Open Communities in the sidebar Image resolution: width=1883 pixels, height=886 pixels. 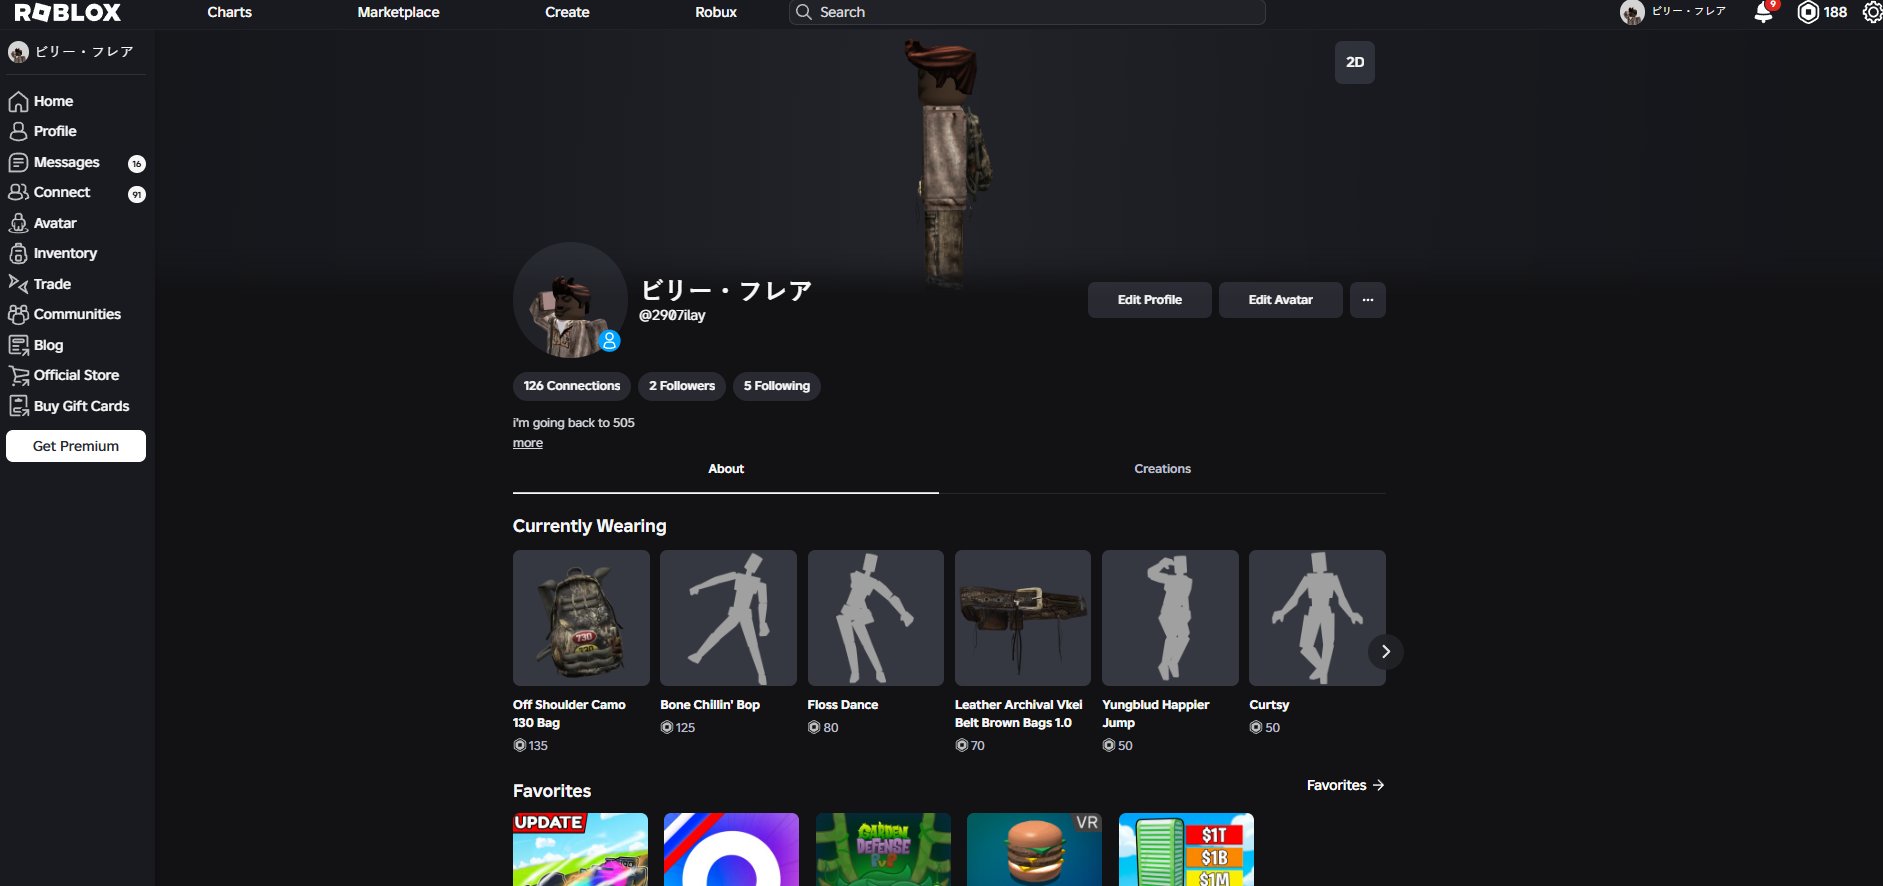[x=77, y=314]
